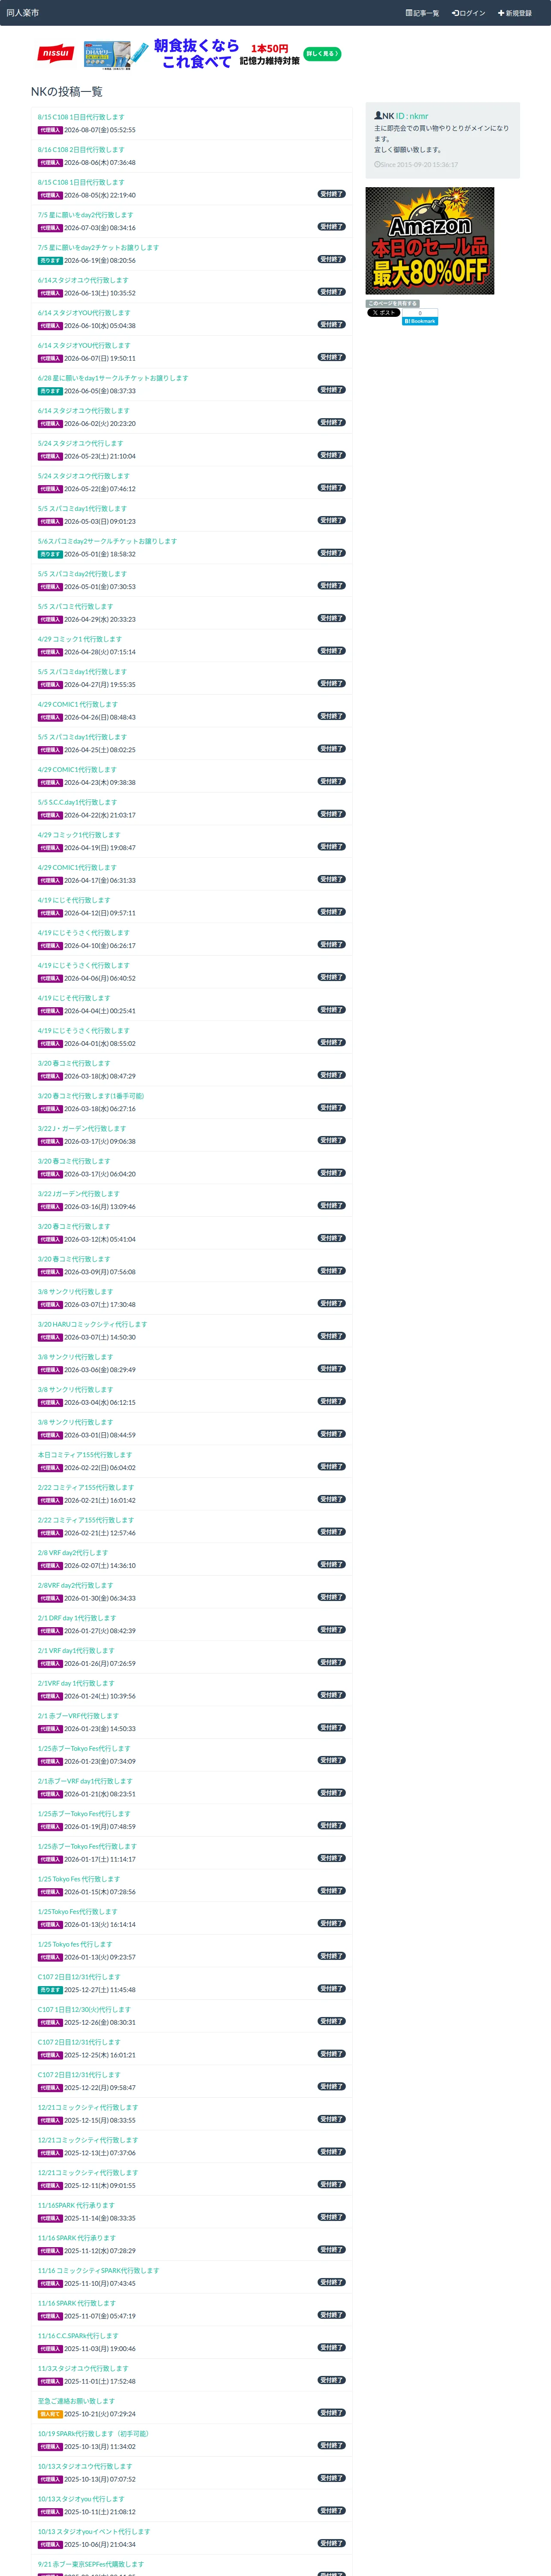Image resolution: width=551 pixels, height=2576 pixels.
Task: Open post 3/20 春コミ代行致します(1番手可能)
Action: [x=91, y=1096]
